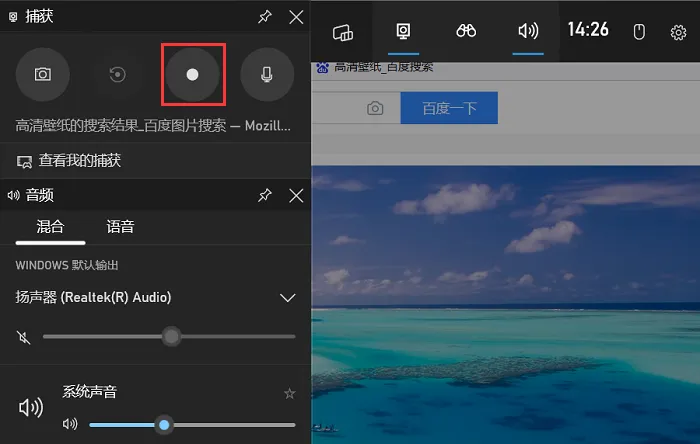Viewport: 700px width, 444px height.
Task: Toggle mouse click-through icon in Game Bar
Action: 639,32
